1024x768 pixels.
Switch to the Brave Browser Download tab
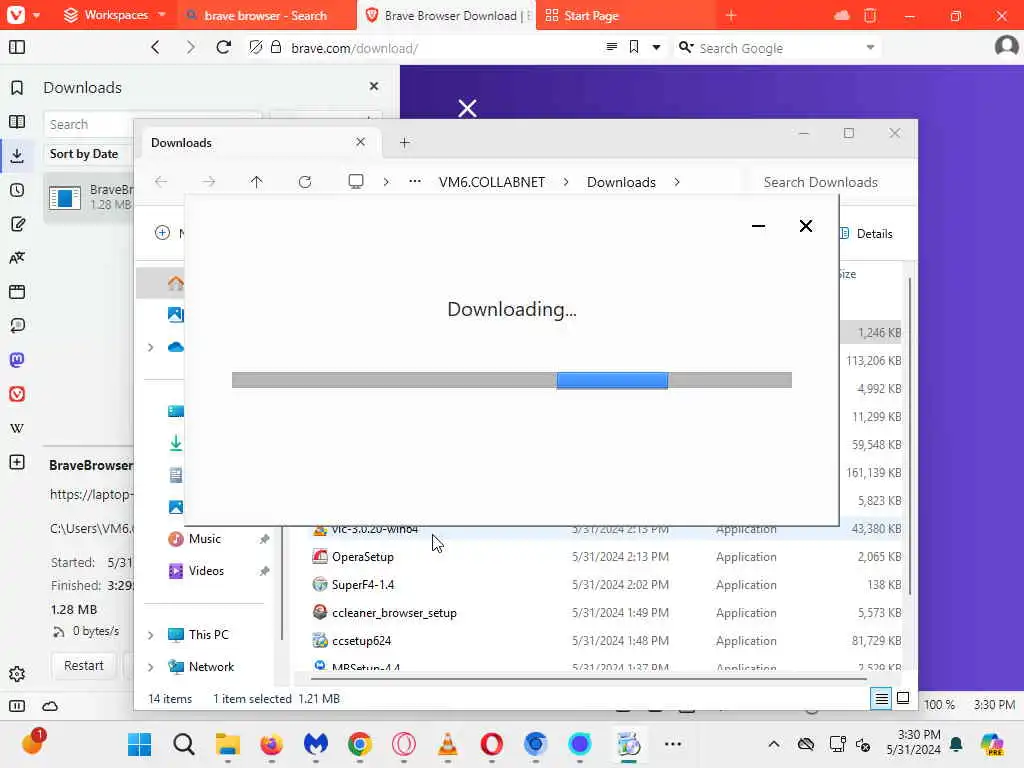tap(447, 16)
